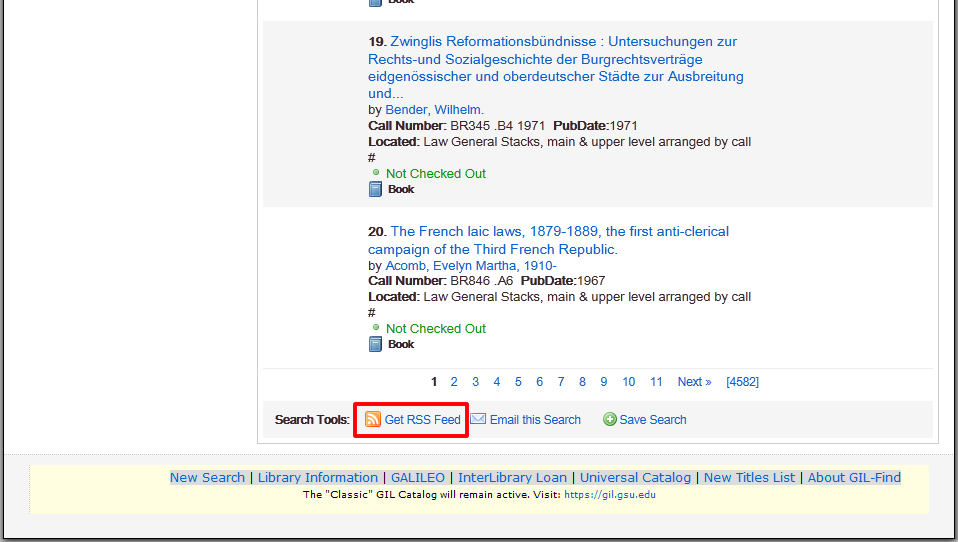Click Email this Search link

click(535, 420)
